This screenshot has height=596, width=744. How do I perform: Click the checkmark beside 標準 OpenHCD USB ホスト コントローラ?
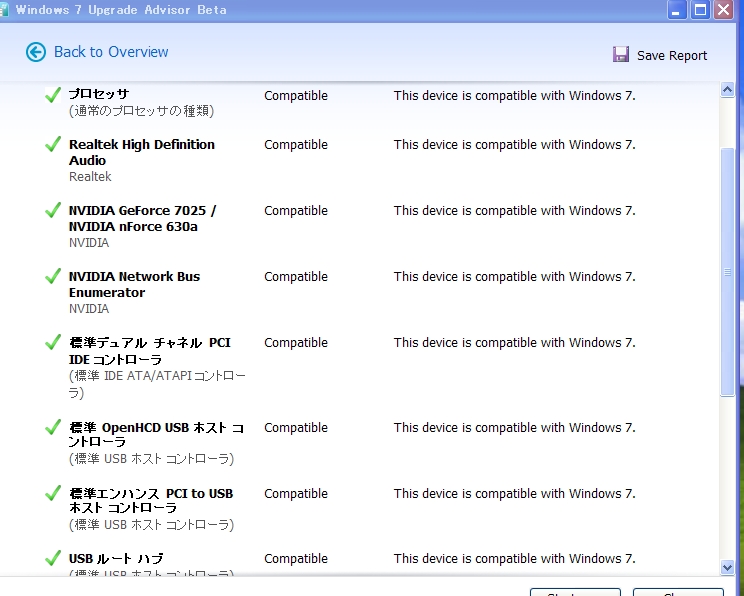click(53, 427)
